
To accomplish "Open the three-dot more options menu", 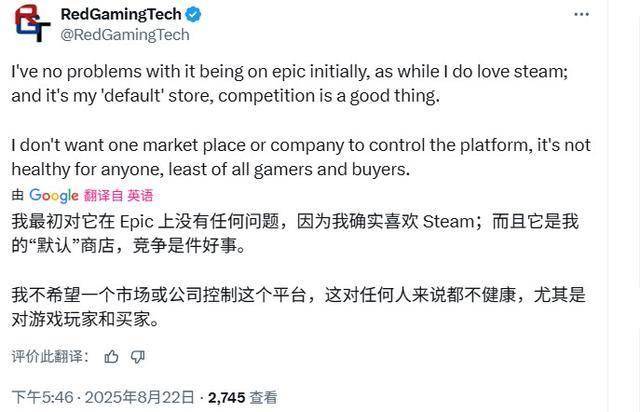I will coord(581,14).
